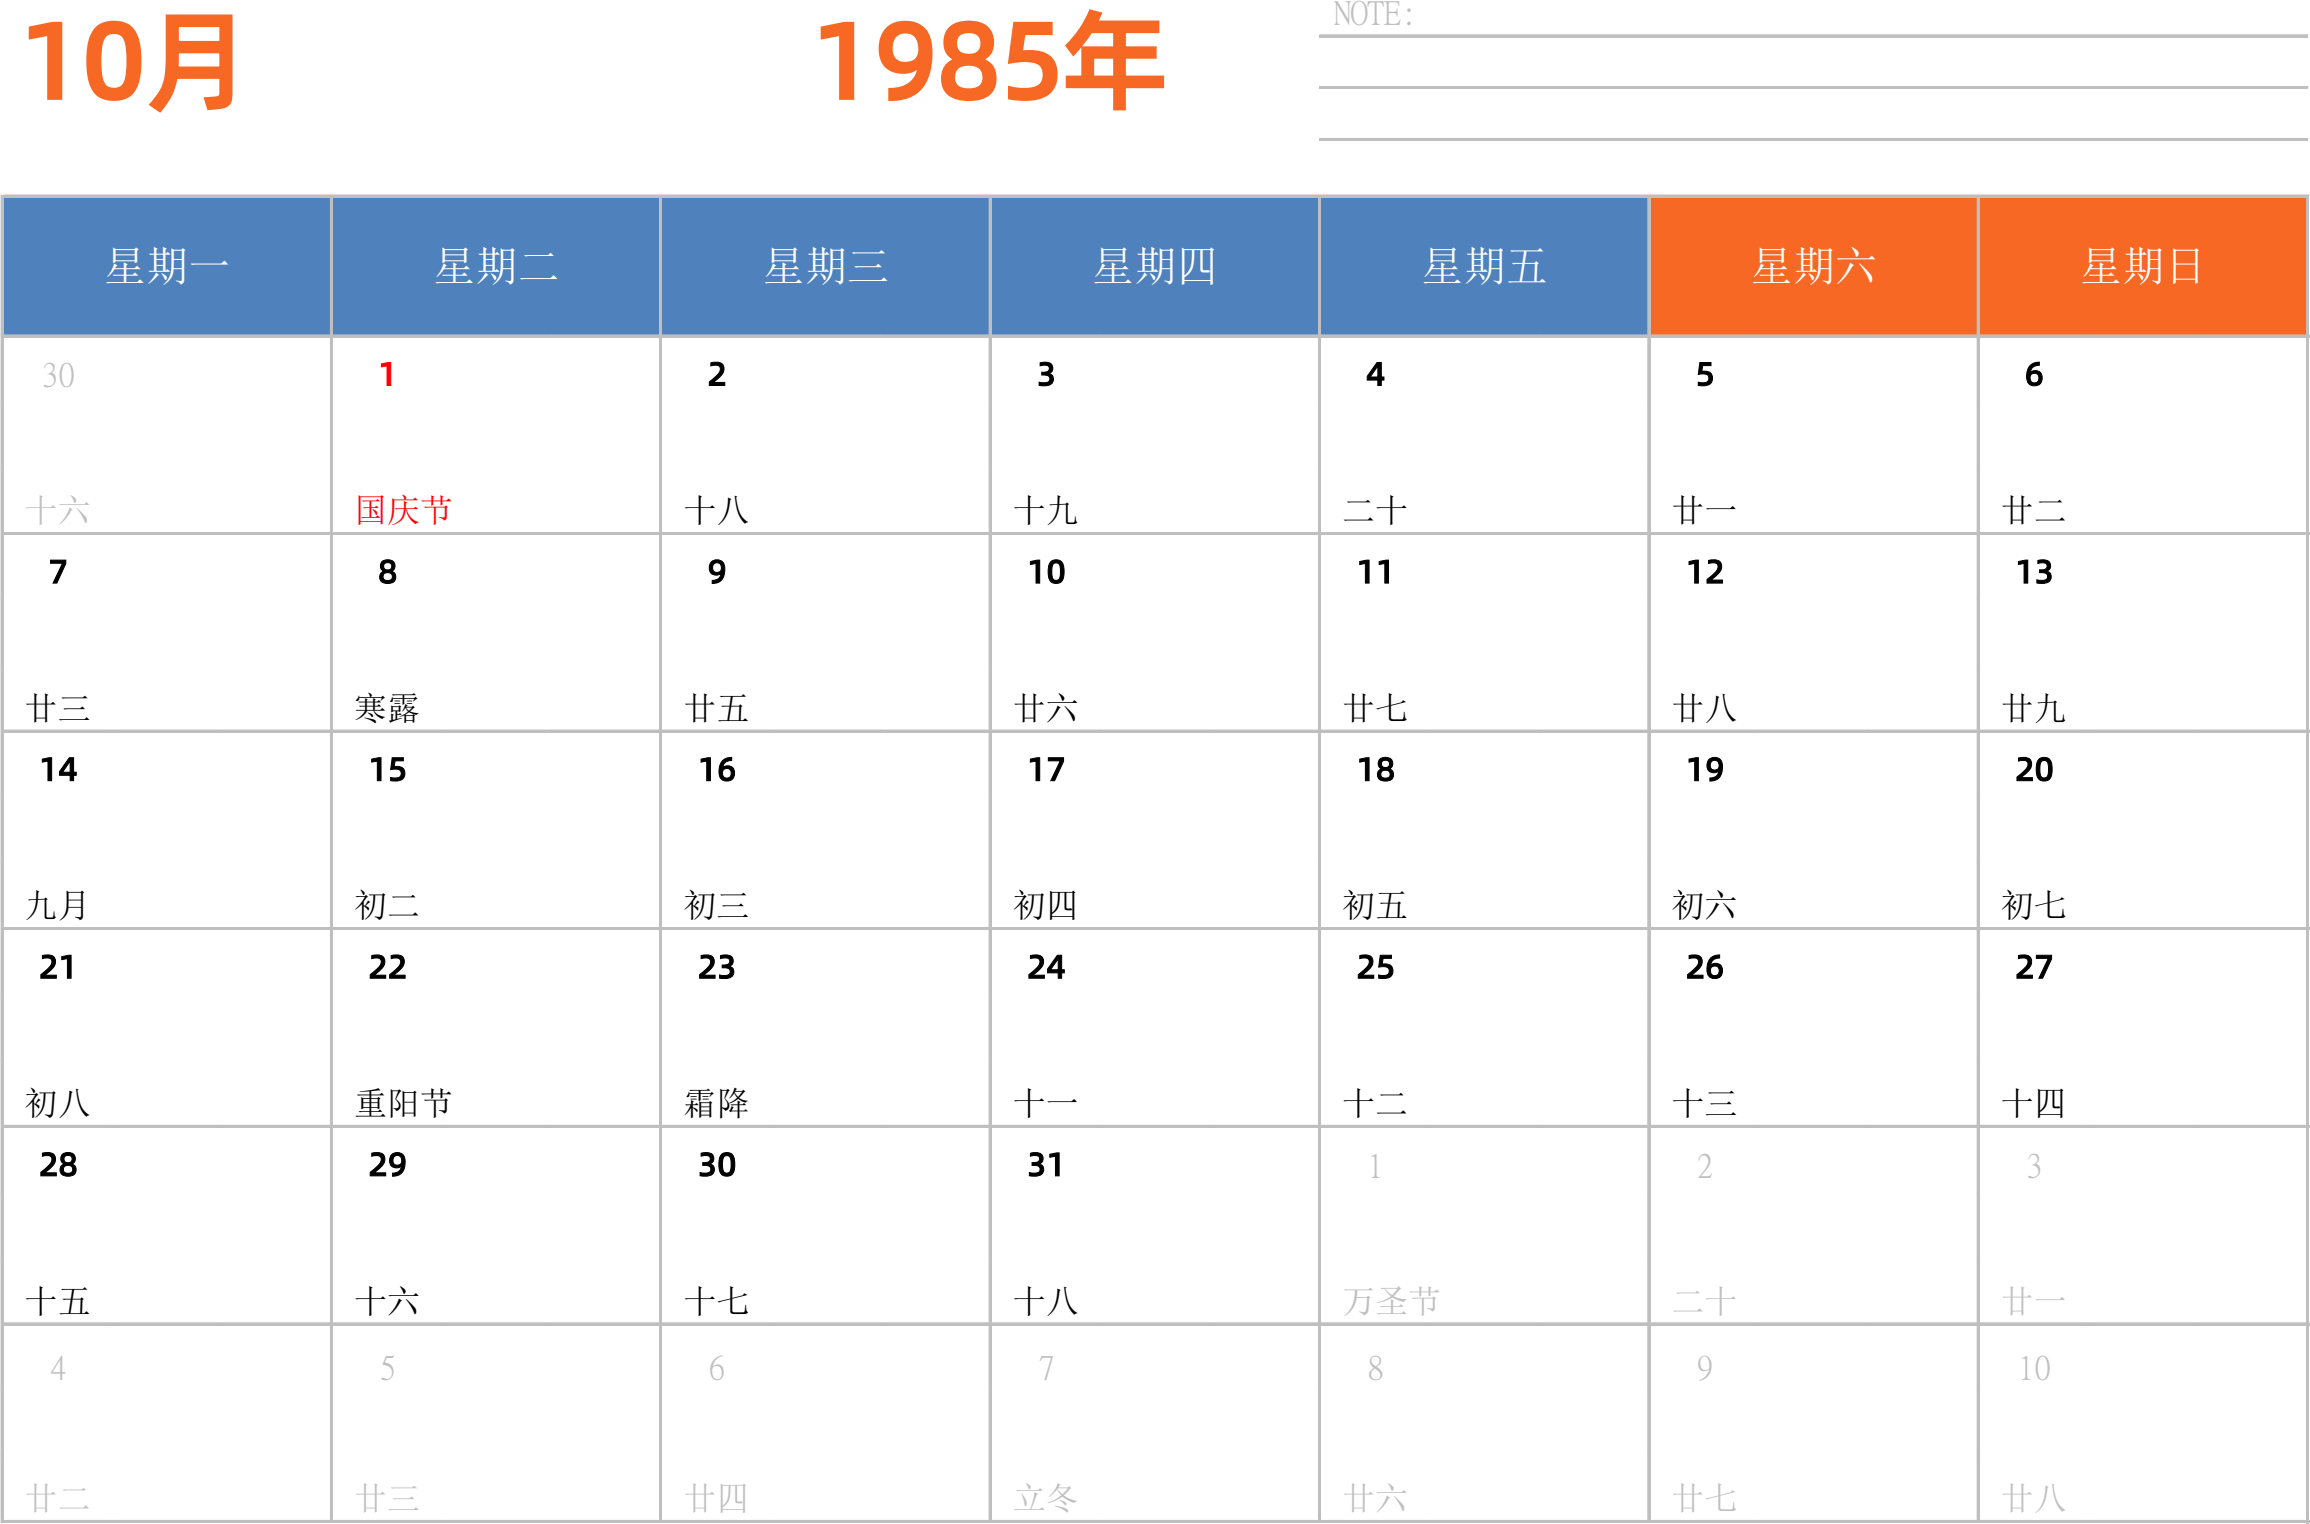The width and height of the screenshot is (2310, 1524).
Task: Select the 星期五 column header
Action: tap(1484, 266)
